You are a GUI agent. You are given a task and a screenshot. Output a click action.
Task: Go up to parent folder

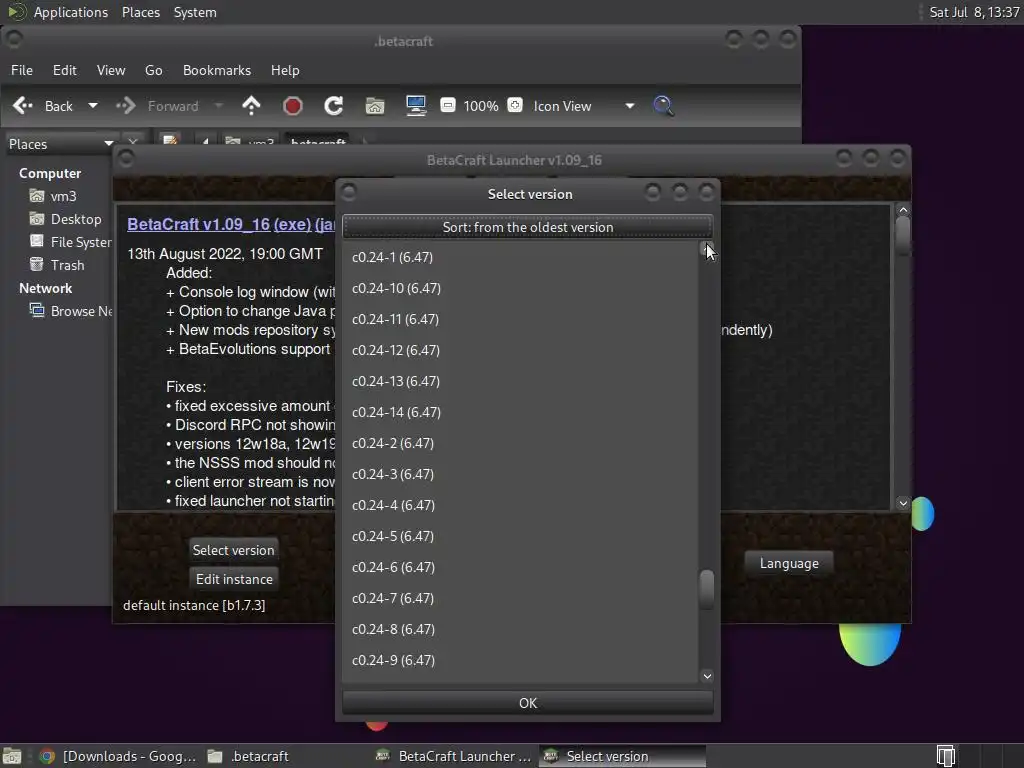point(251,106)
